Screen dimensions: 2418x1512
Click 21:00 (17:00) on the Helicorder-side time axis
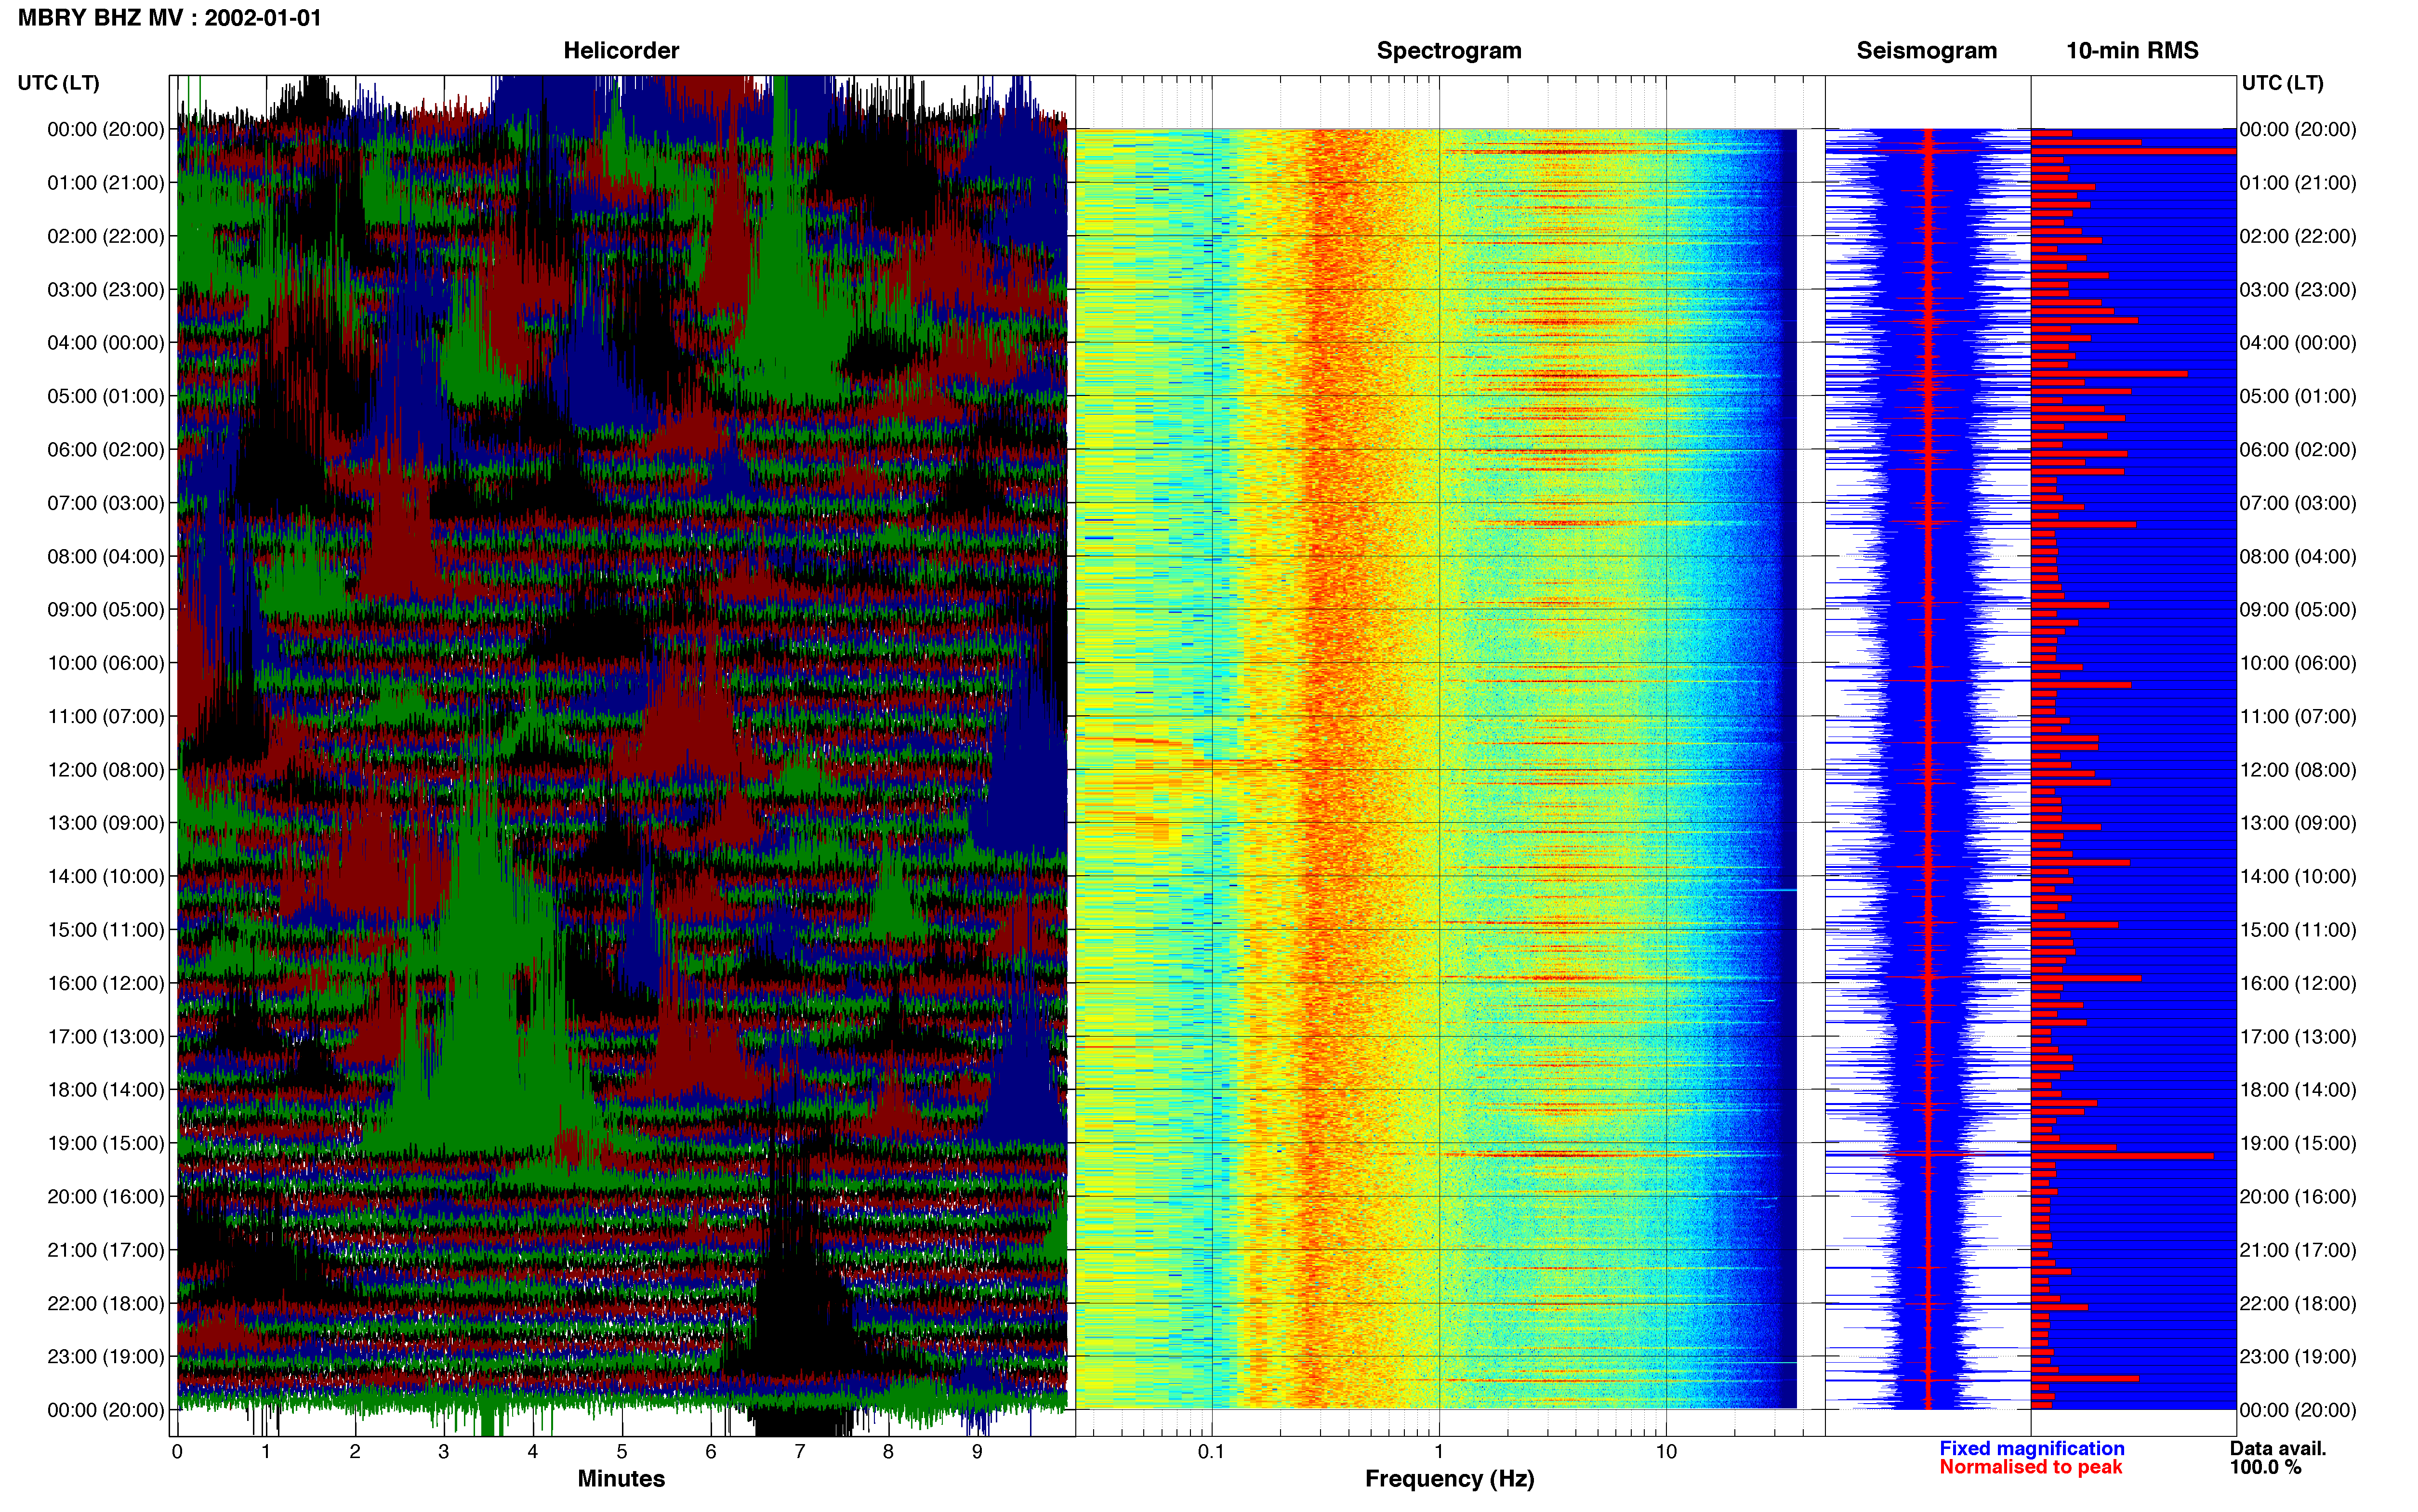[106, 1250]
